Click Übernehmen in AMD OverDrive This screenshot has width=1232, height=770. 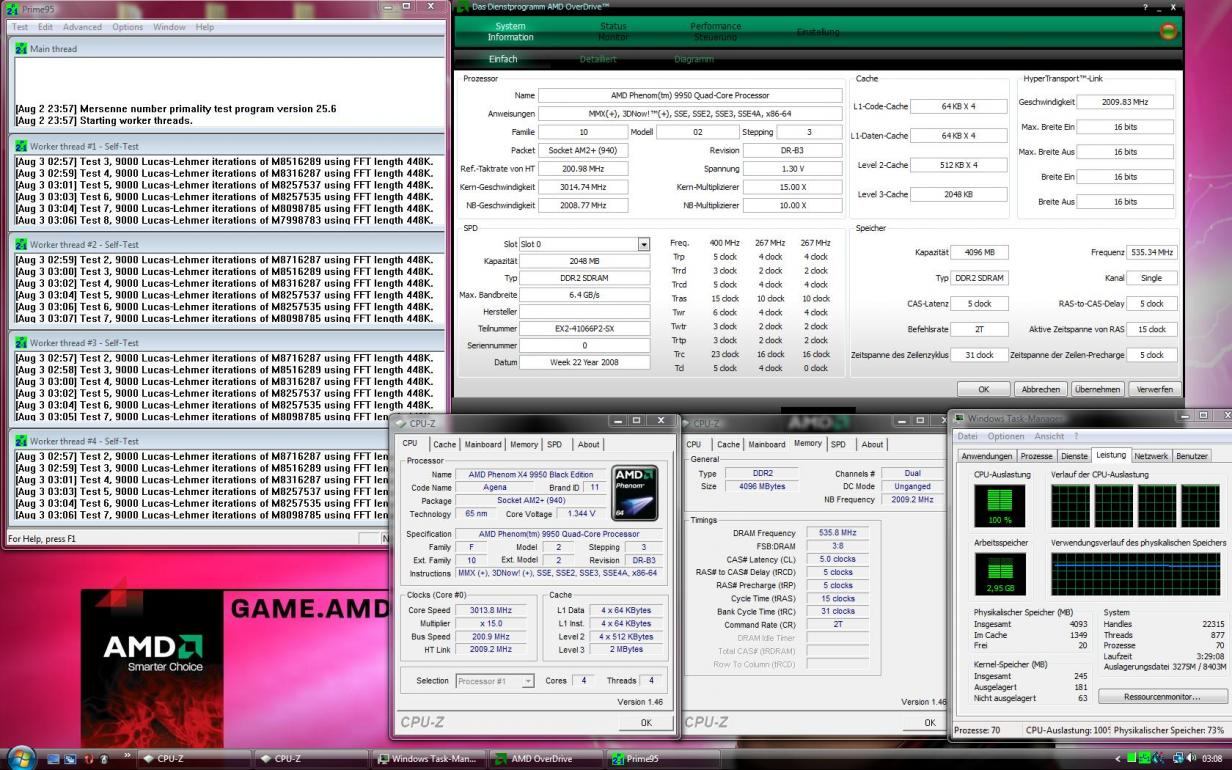(1098, 389)
